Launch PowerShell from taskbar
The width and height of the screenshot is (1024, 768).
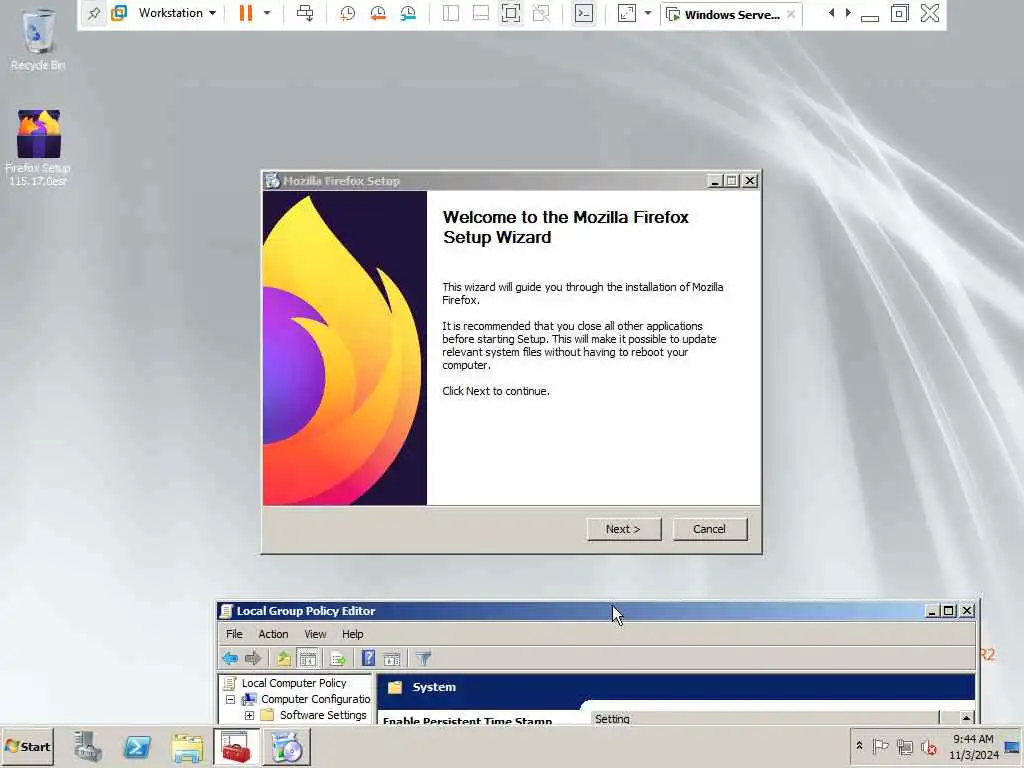tap(137, 747)
